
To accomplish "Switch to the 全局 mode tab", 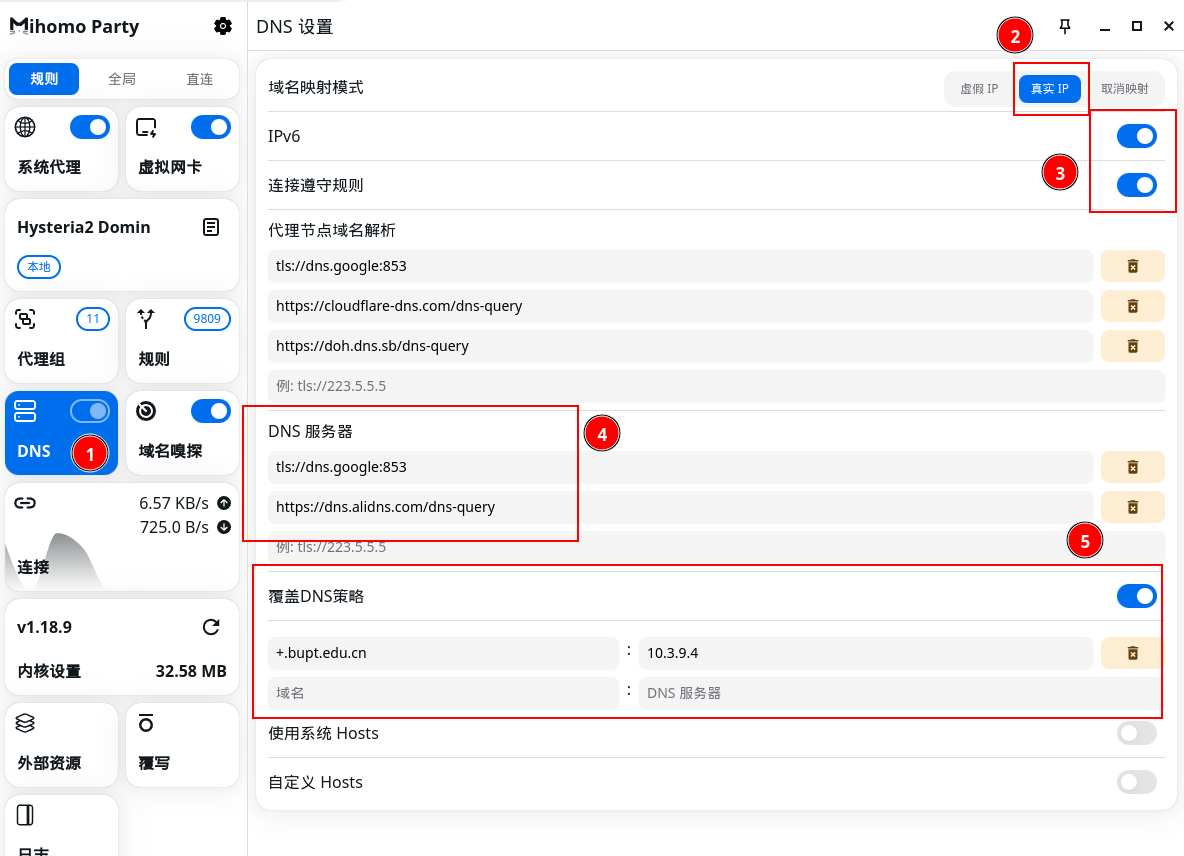I will (122, 79).
